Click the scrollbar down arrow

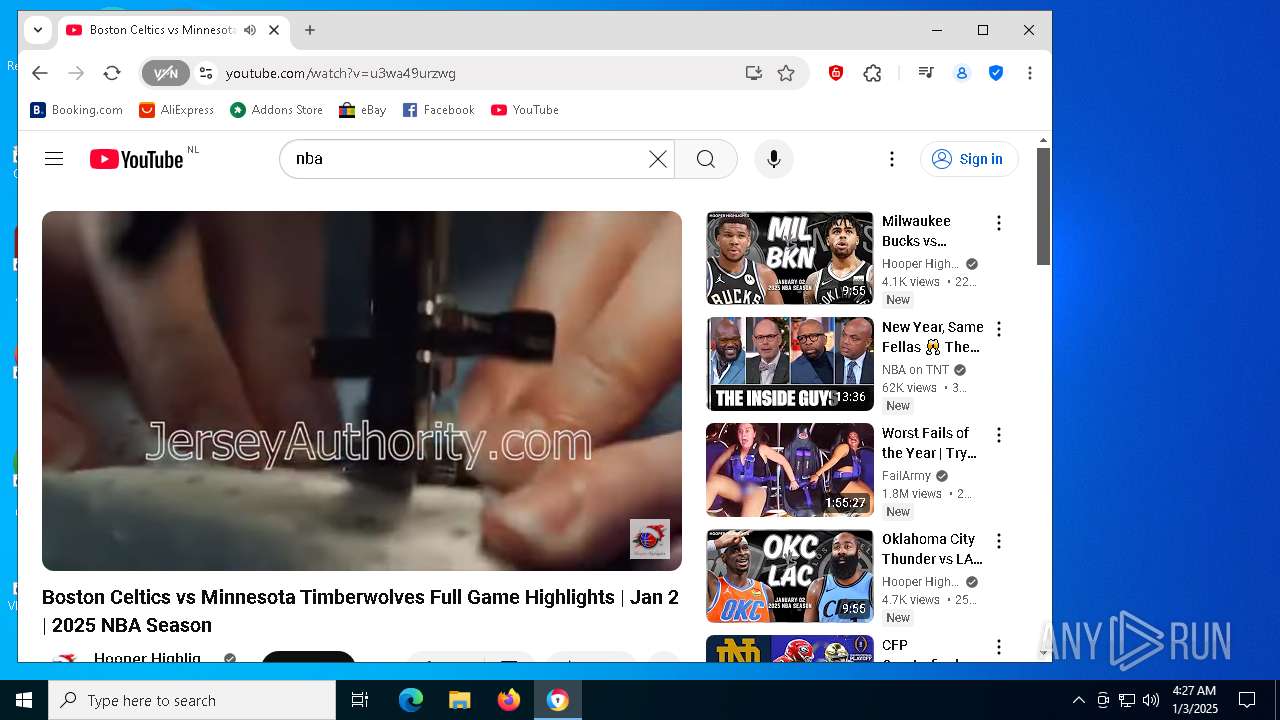point(1043,654)
